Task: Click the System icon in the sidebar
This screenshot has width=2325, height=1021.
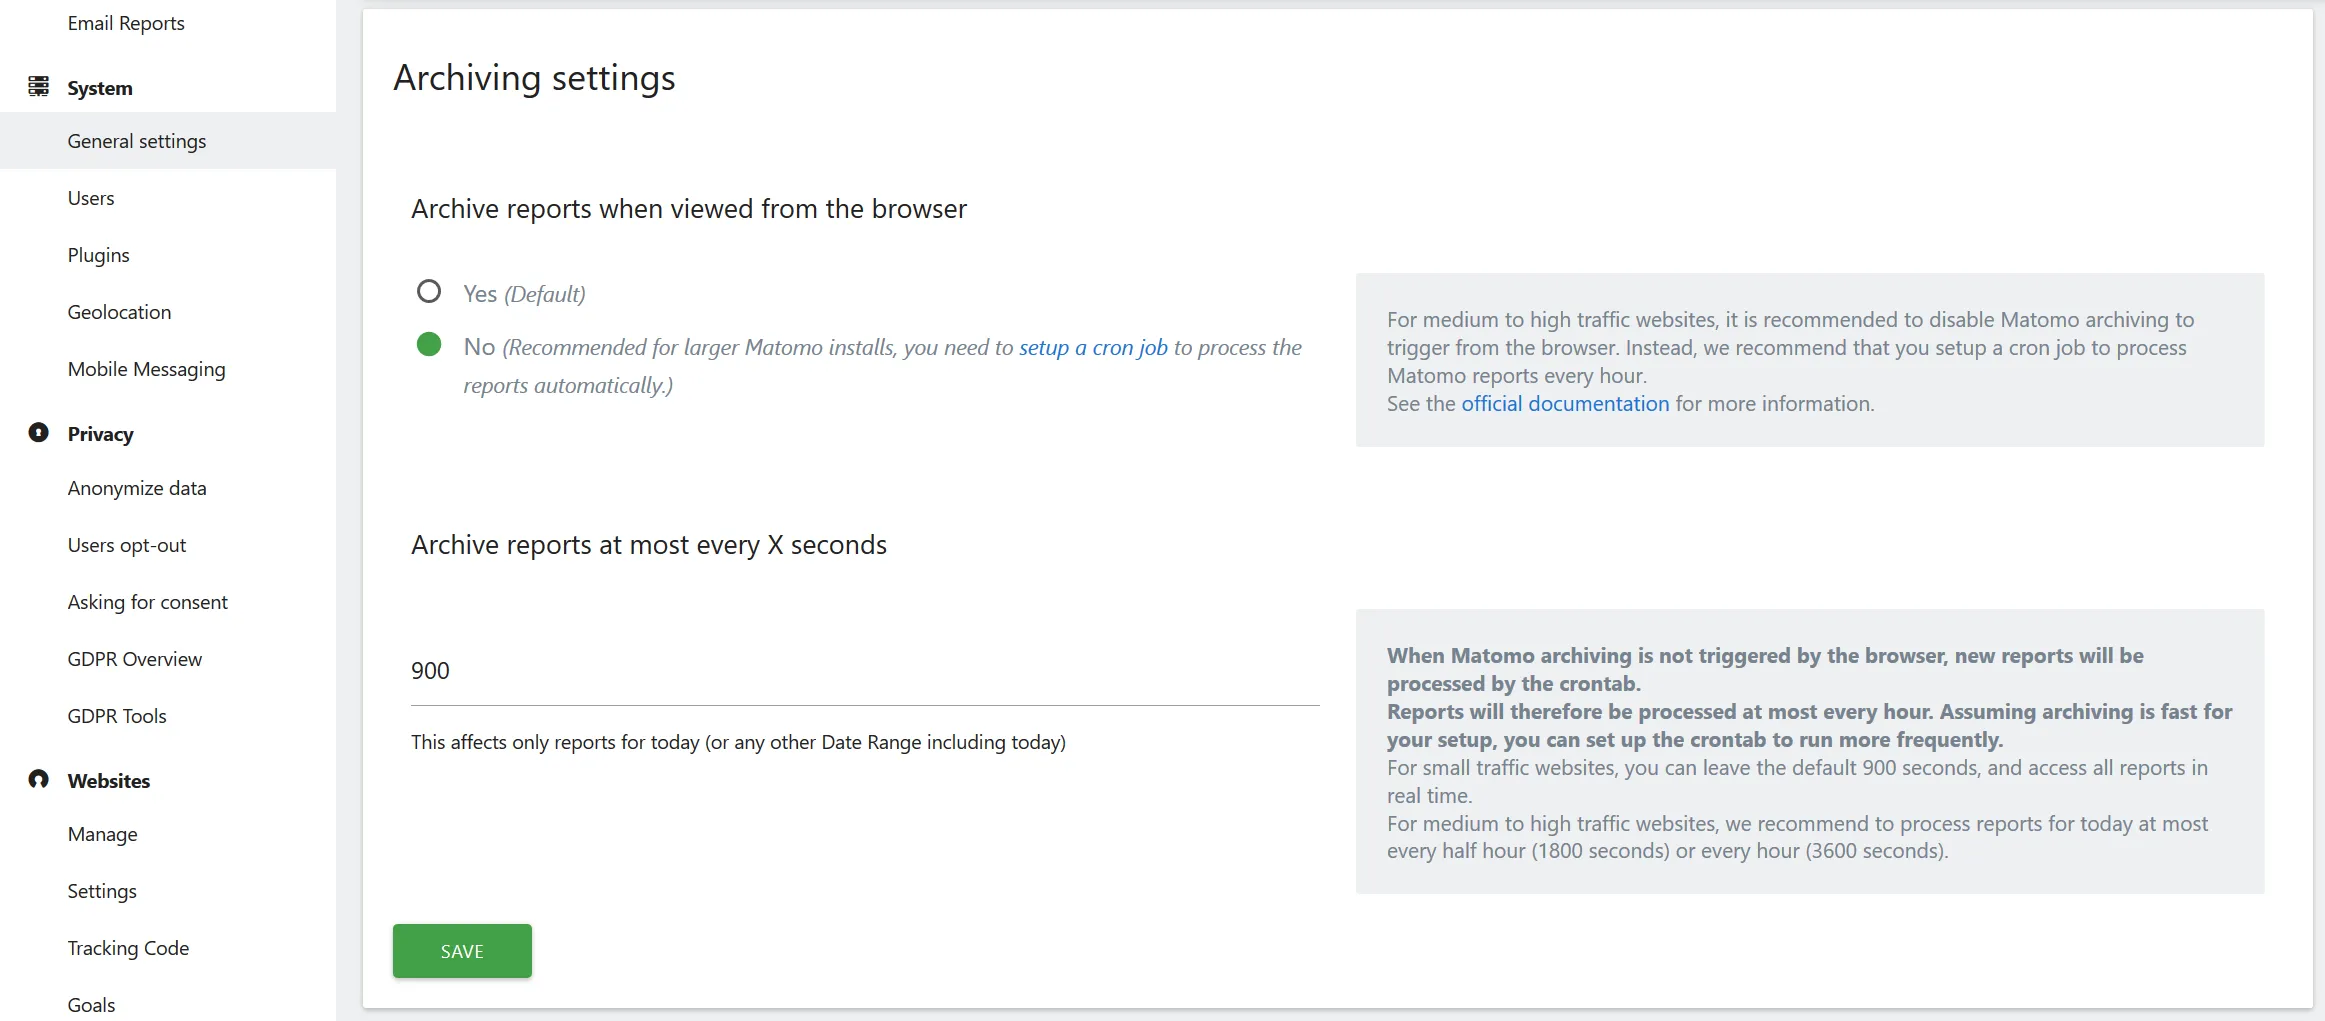Action: [x=39, y=87]
